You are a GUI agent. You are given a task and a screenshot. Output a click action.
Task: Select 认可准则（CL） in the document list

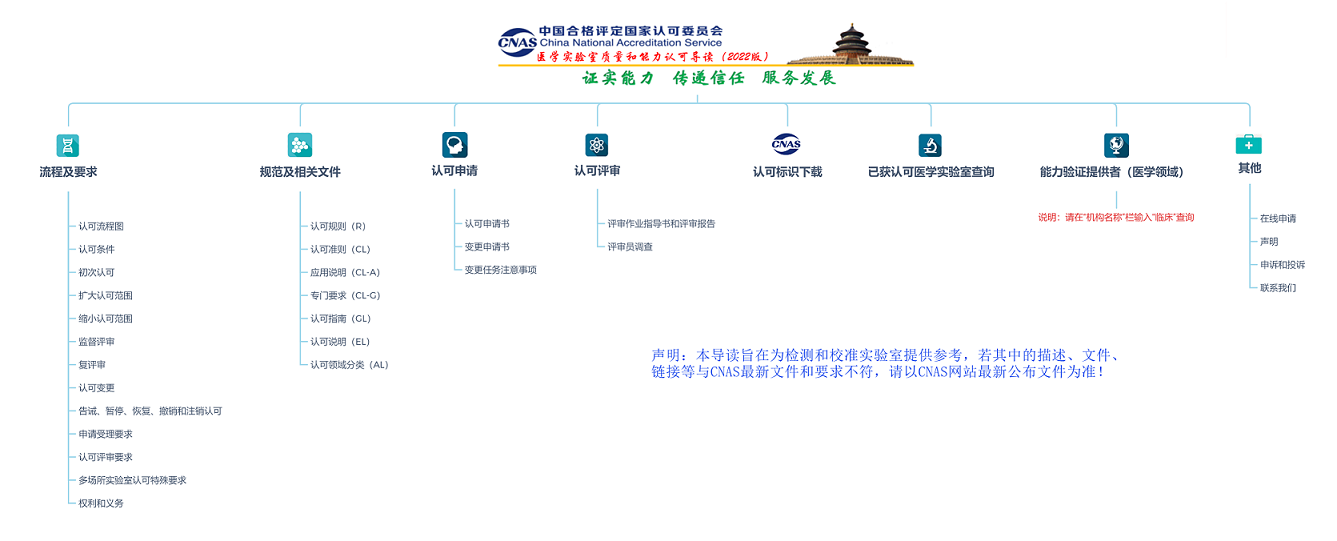point(339,250)
